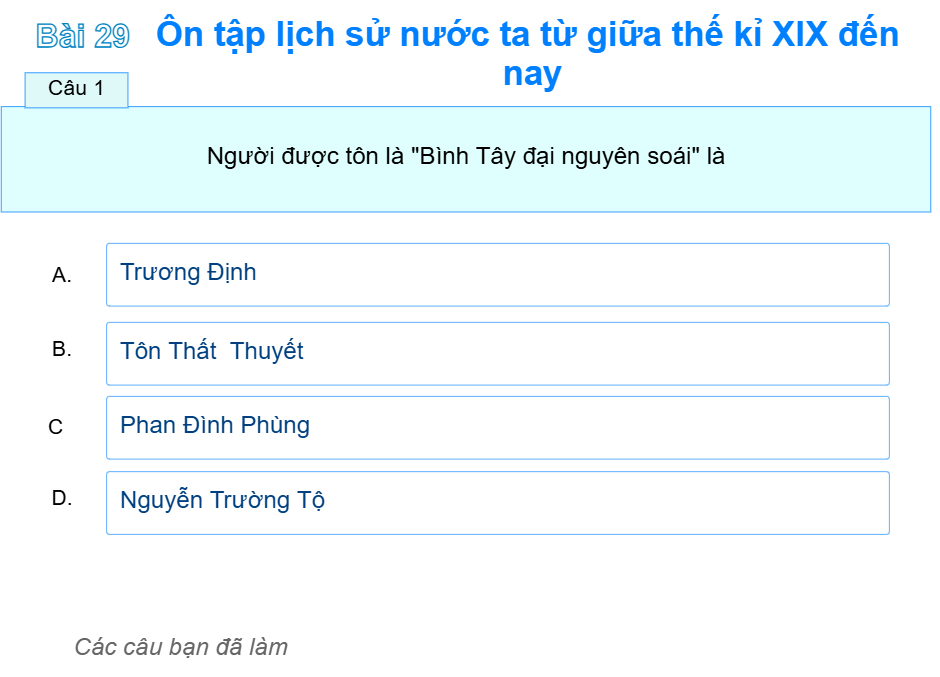Viewport: 940px width, 677px height.
Task: Click the letter label "A."
Action: coord(62,273)
